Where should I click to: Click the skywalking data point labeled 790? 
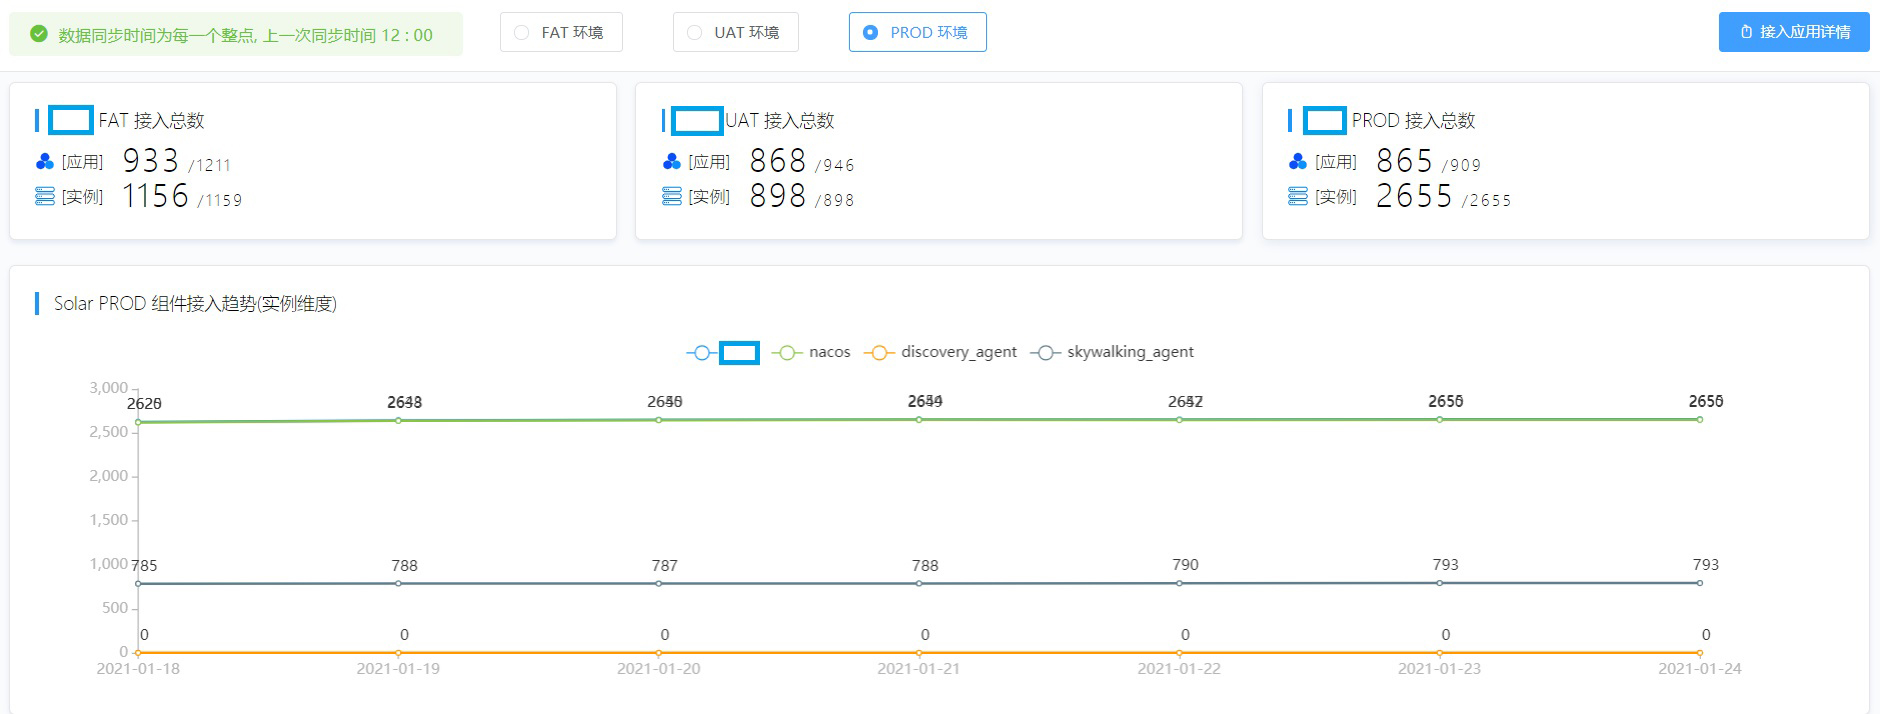pyautogui.click(x=1180, y=583)
